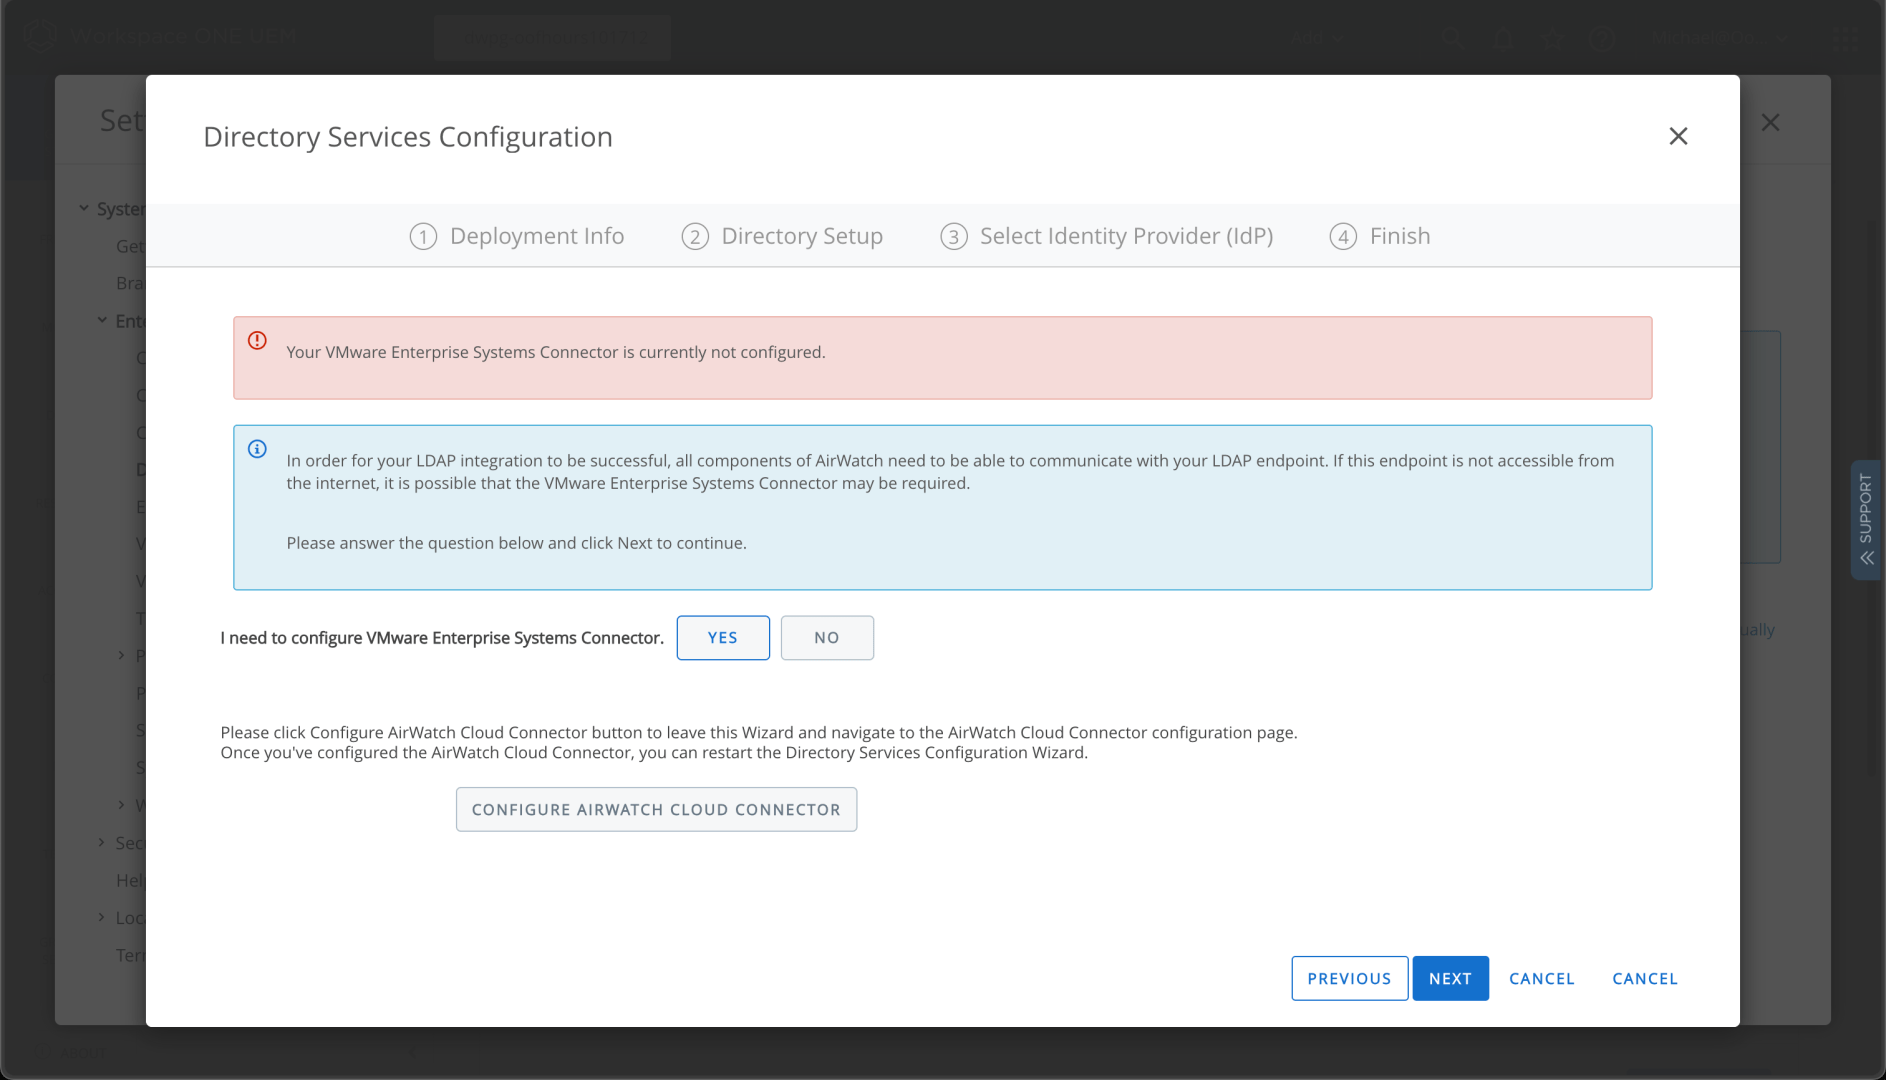1886x1080 pixels.
Task: Open the Select Identity Provider (IdP) step
Action: 1126,236
